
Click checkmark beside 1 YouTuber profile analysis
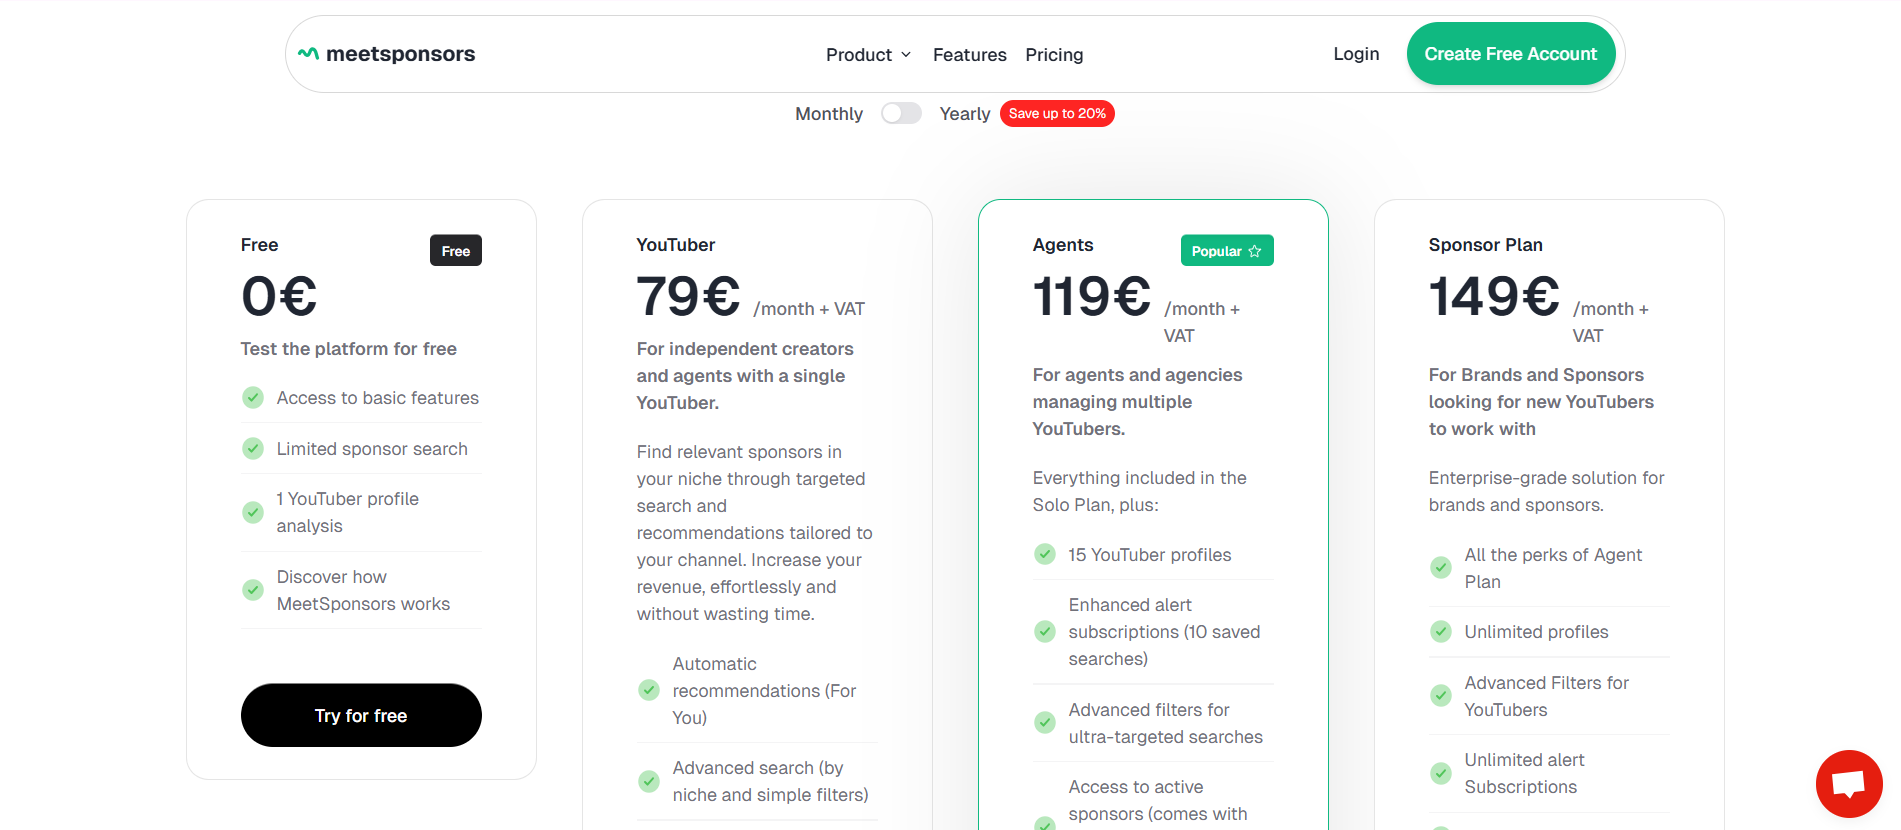253,512
